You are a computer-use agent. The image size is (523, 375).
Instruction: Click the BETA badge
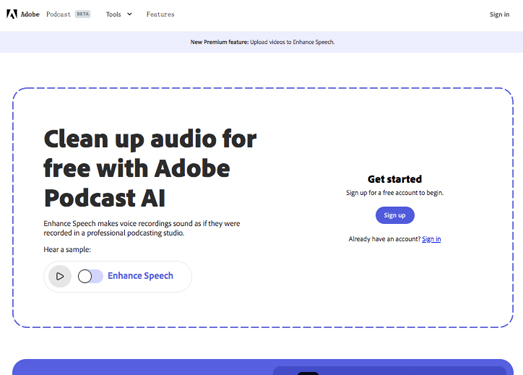coord(83,14)
